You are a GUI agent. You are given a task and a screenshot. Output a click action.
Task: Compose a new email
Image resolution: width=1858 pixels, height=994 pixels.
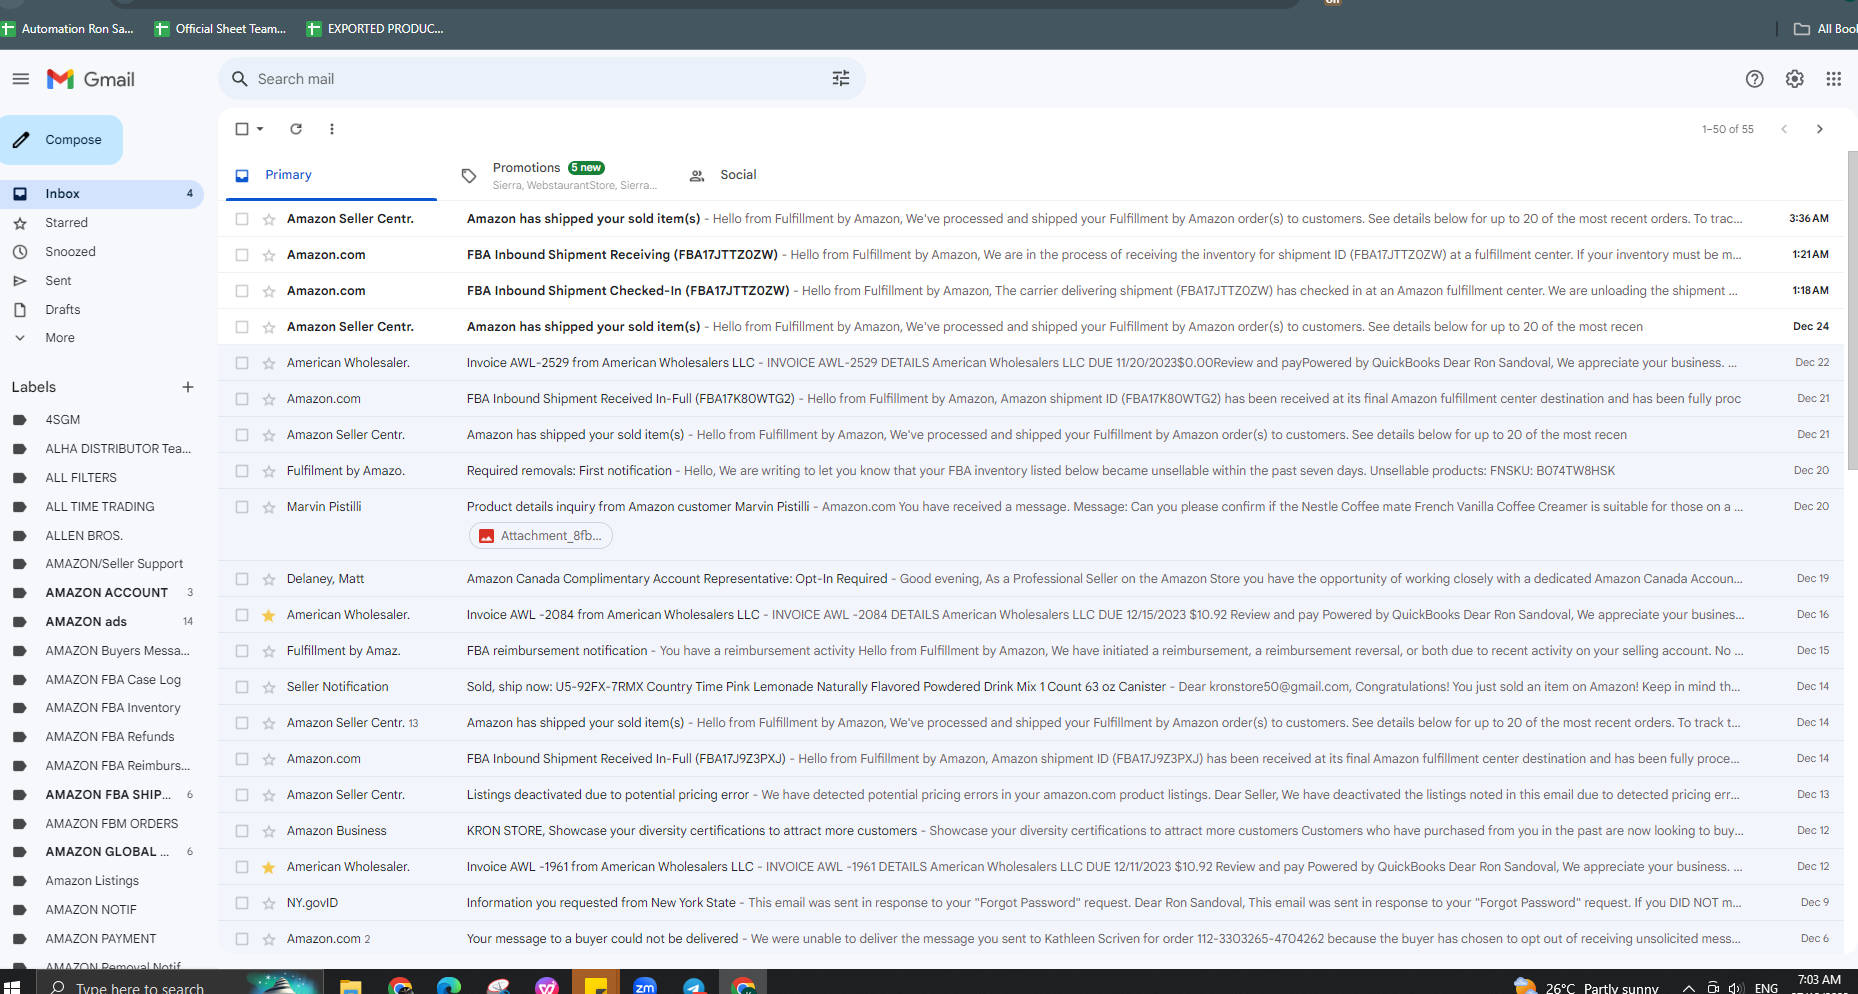point(61,140)
